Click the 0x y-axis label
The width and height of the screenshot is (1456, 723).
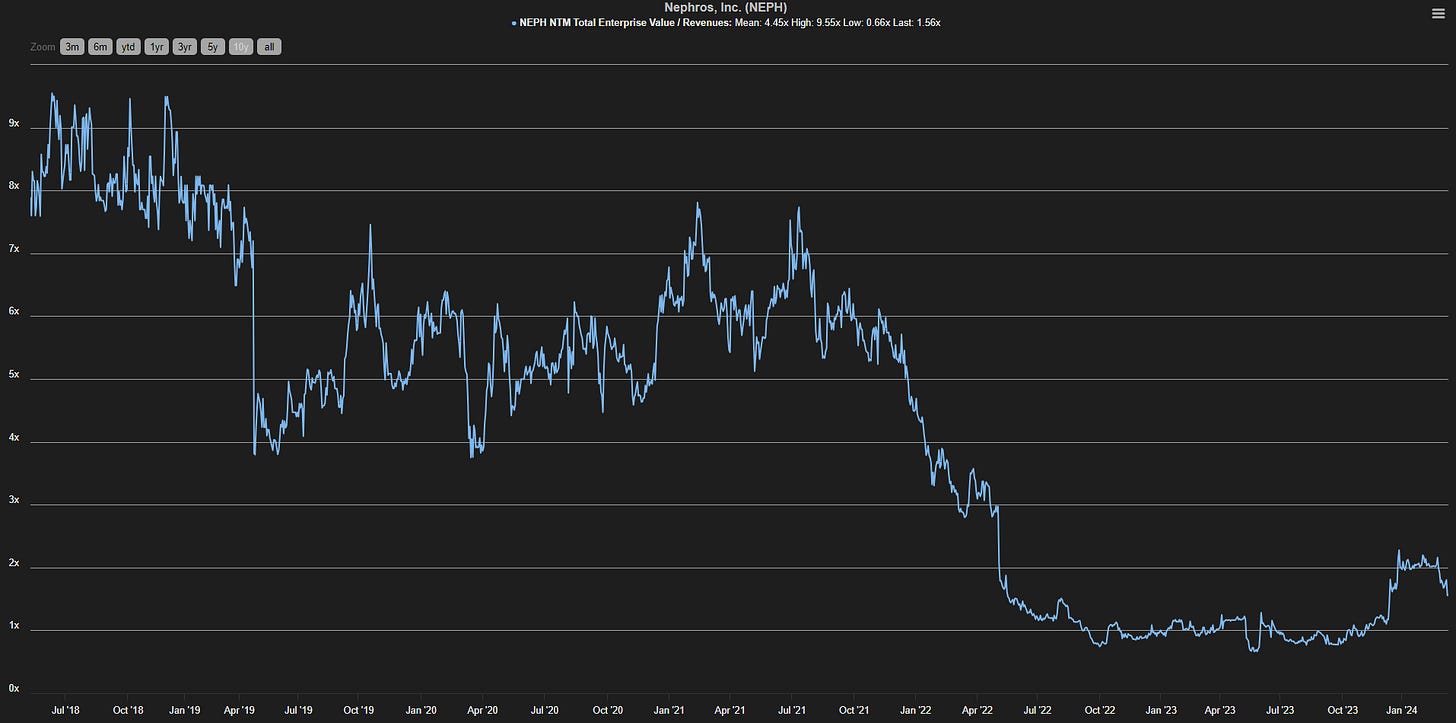(x=14, y=688)
